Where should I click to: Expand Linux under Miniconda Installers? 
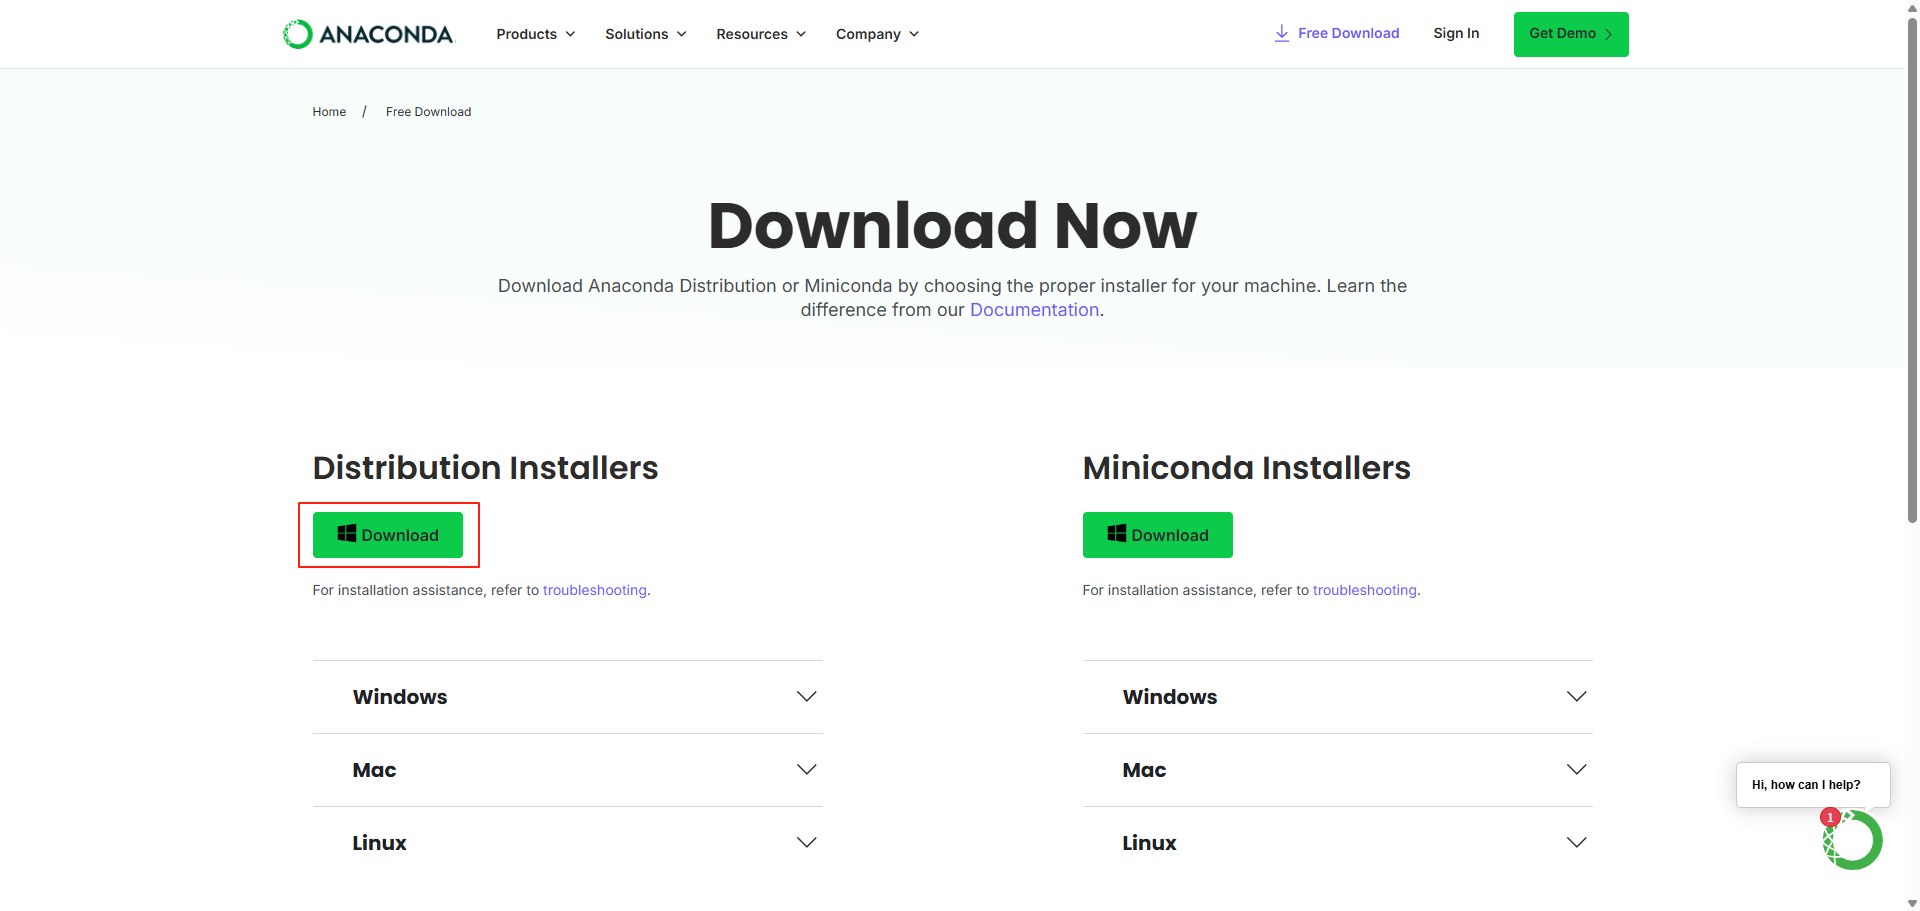pyautogui.click(x=1338, y=843)
